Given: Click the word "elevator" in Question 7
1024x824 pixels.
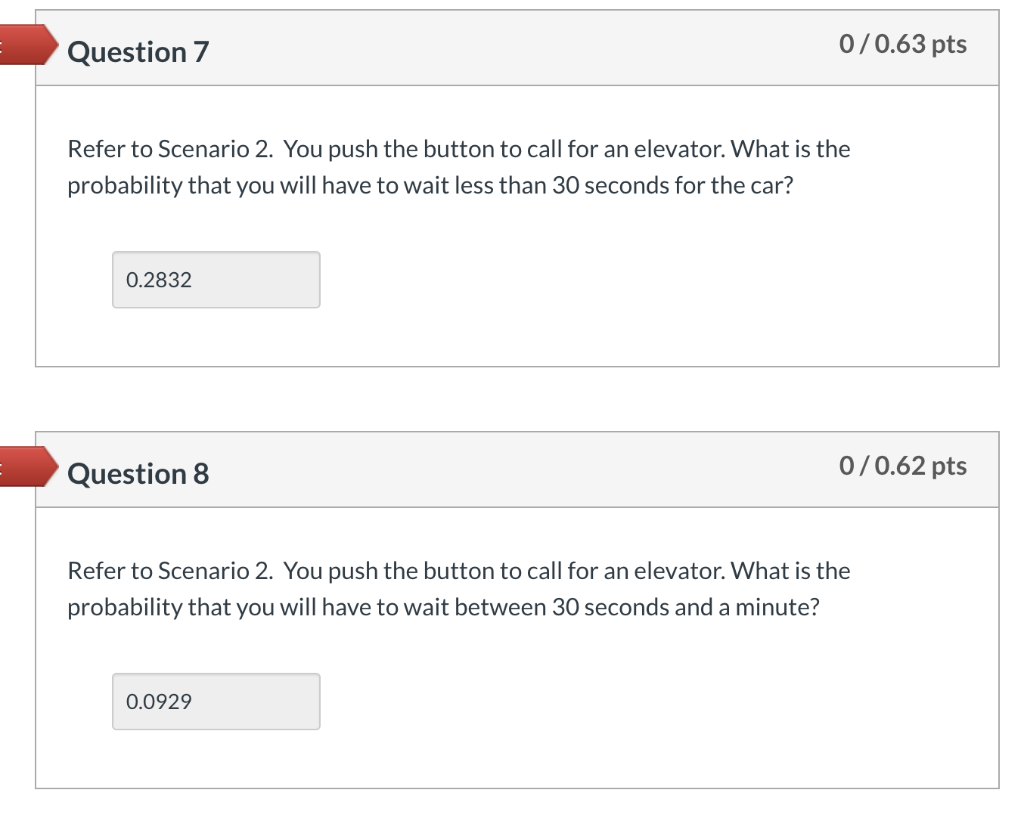Looking at the screenshot, I should tap(689, 150).
